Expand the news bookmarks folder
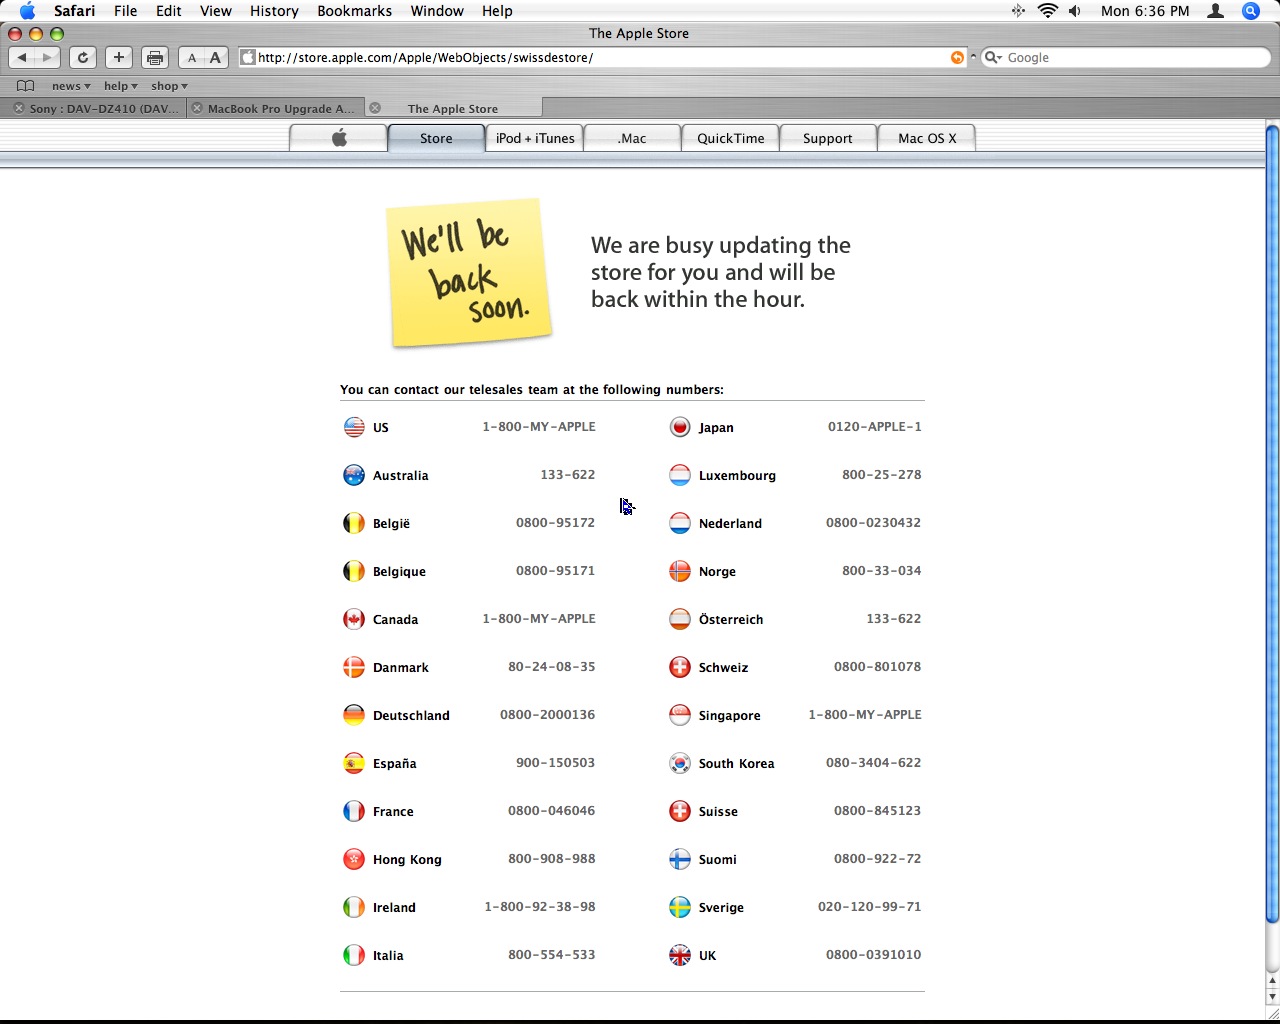This screenshot has width=1280, height=1024. [71, 86]
